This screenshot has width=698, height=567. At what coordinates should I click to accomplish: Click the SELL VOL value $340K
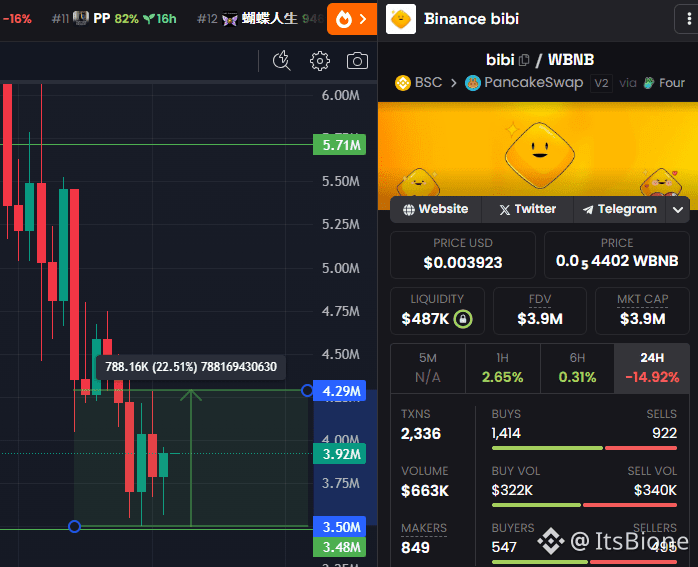[x=655, y=490]
